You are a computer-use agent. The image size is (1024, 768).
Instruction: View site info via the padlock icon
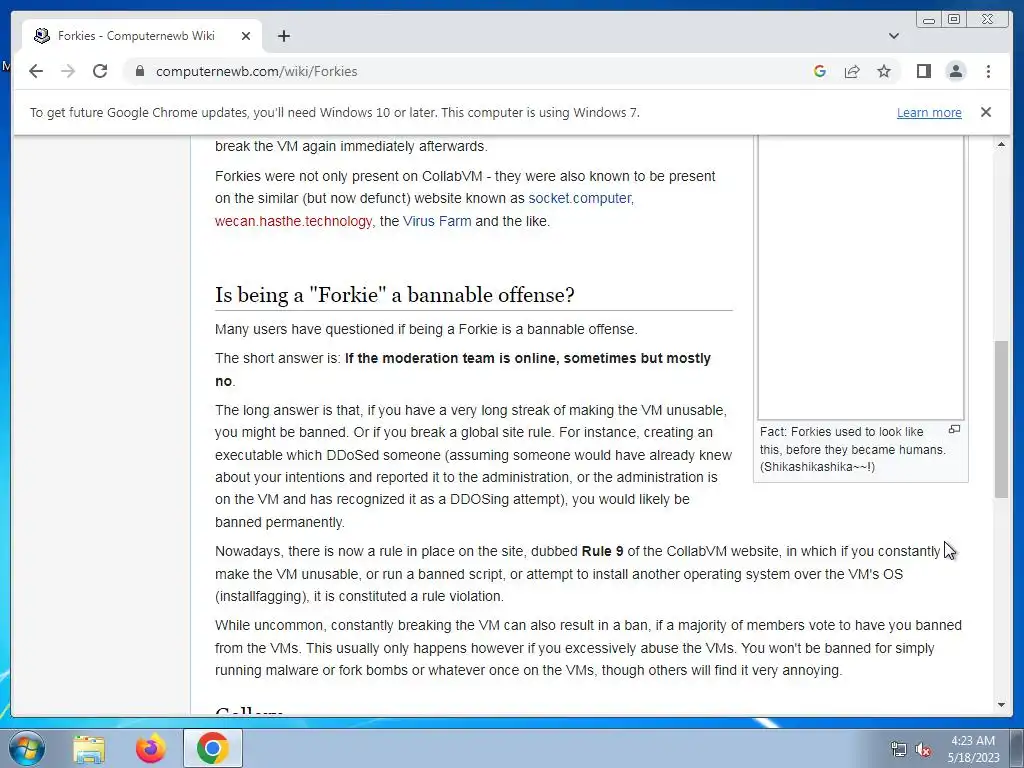139,71
